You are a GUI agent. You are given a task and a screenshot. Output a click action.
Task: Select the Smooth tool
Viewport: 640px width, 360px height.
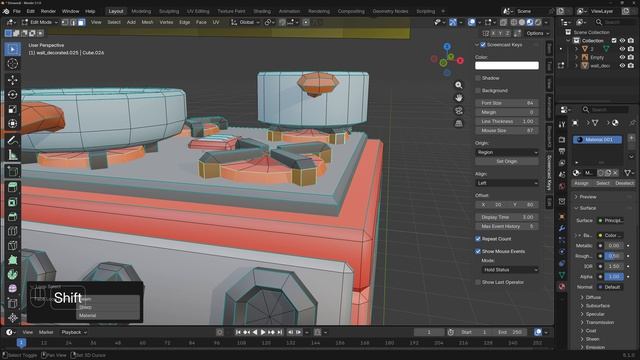pyautogui.click(x=12, y=289)
